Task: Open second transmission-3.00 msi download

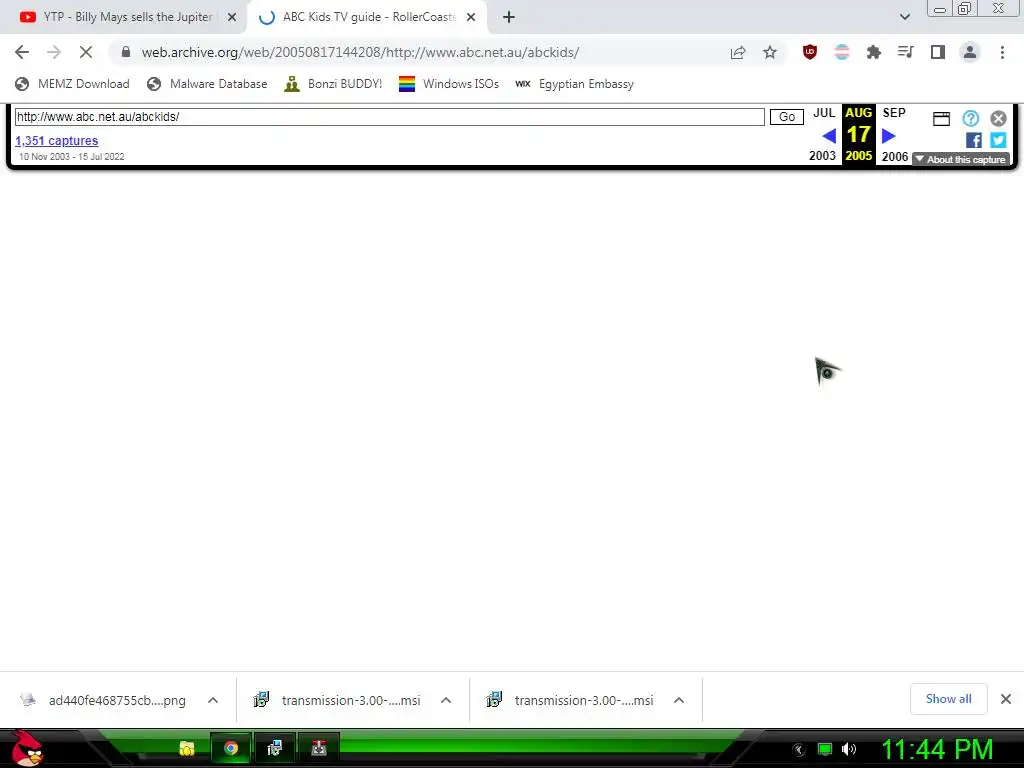Action: (571, 700)
